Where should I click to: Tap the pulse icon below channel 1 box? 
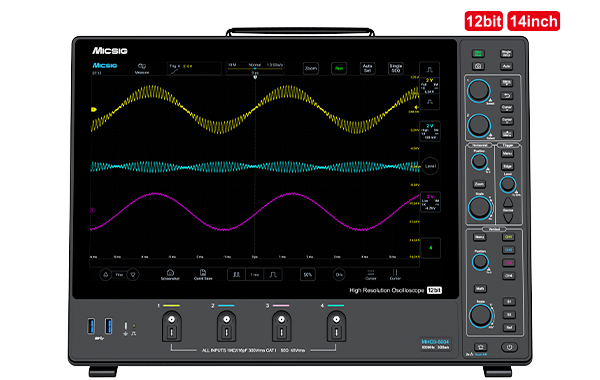point(430,102)
